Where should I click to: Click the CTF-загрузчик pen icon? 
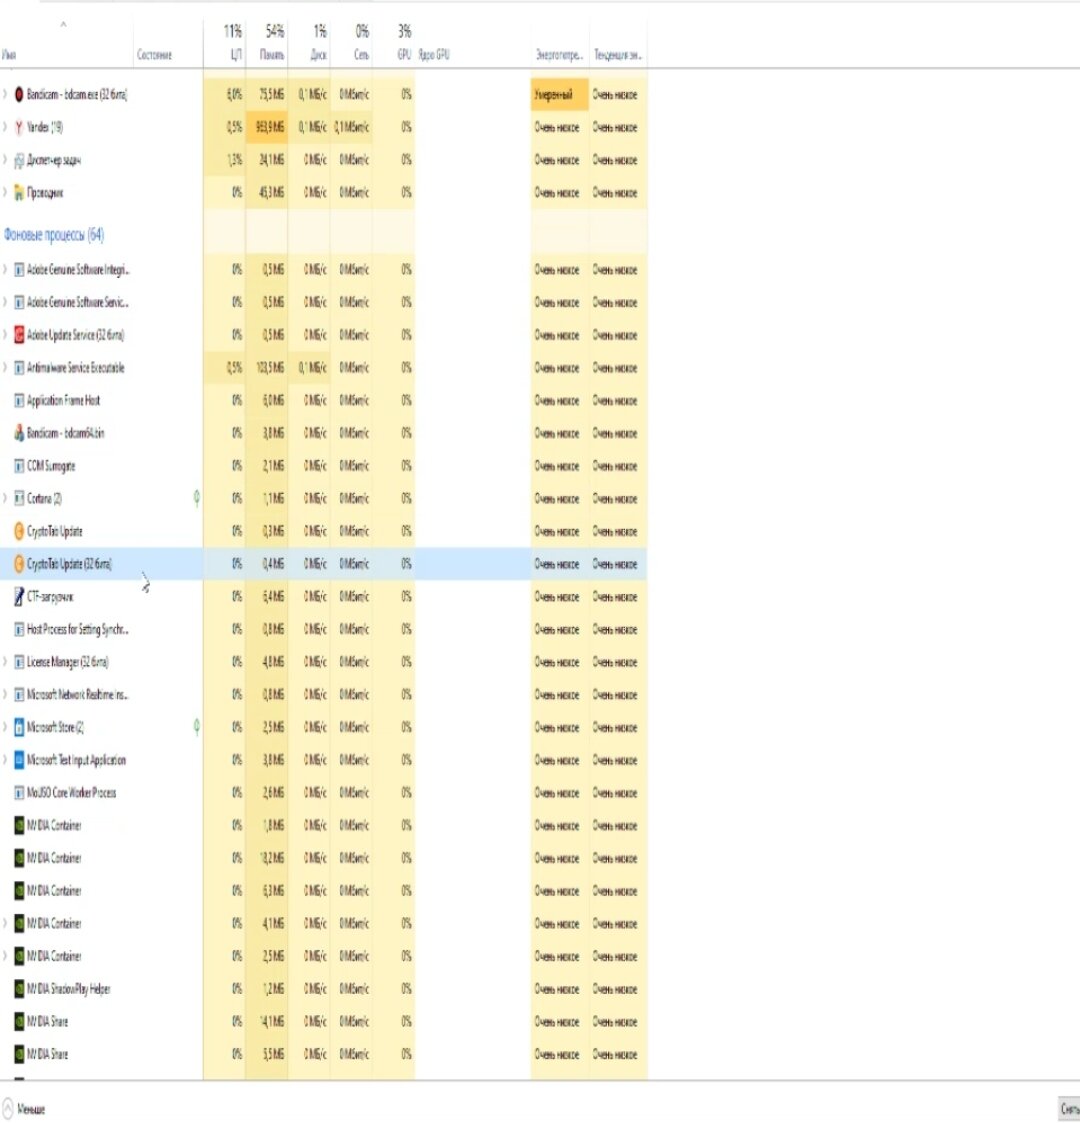point(19,597)
